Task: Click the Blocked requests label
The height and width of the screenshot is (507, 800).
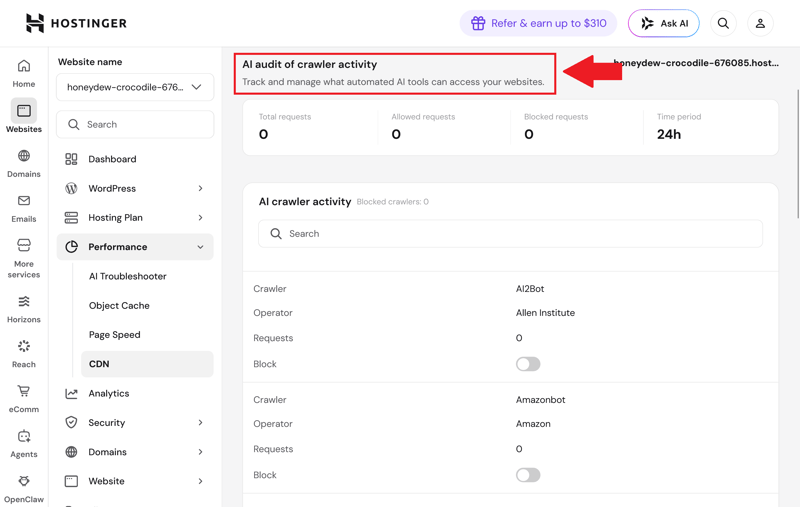Action: click(x=556, y=117)
